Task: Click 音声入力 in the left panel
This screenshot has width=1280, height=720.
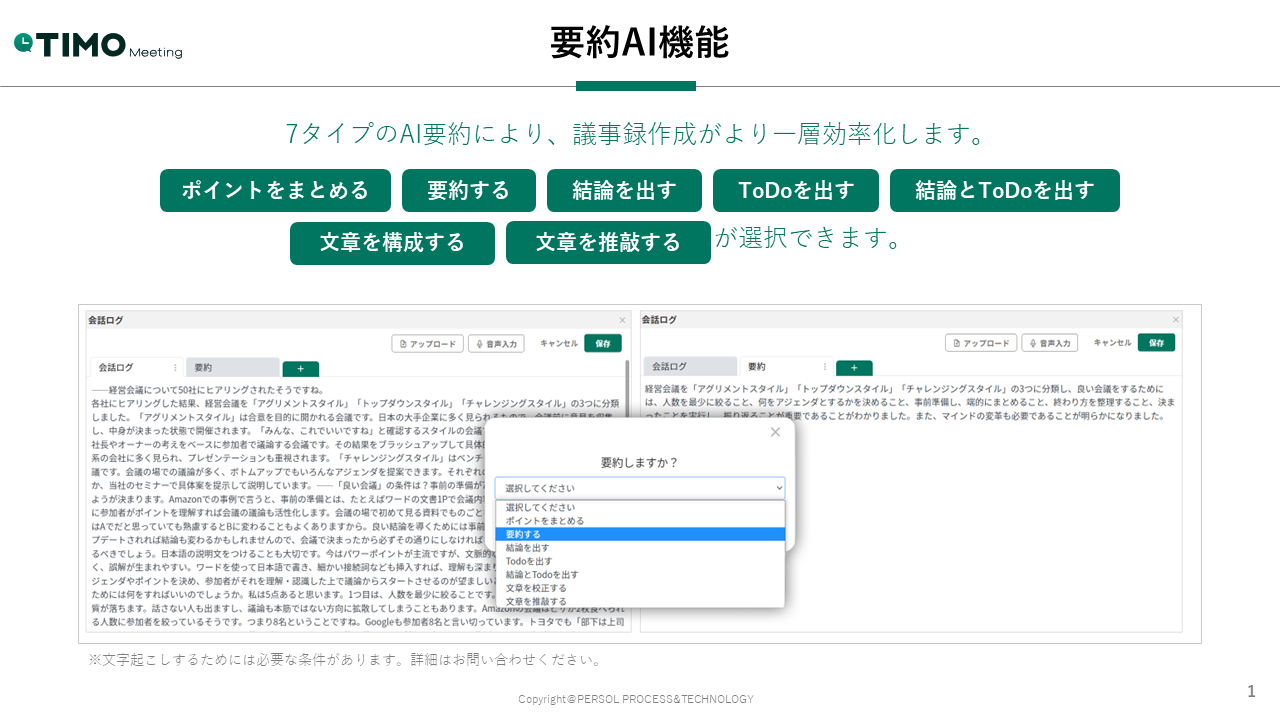Action: click(x=496, y=343)
